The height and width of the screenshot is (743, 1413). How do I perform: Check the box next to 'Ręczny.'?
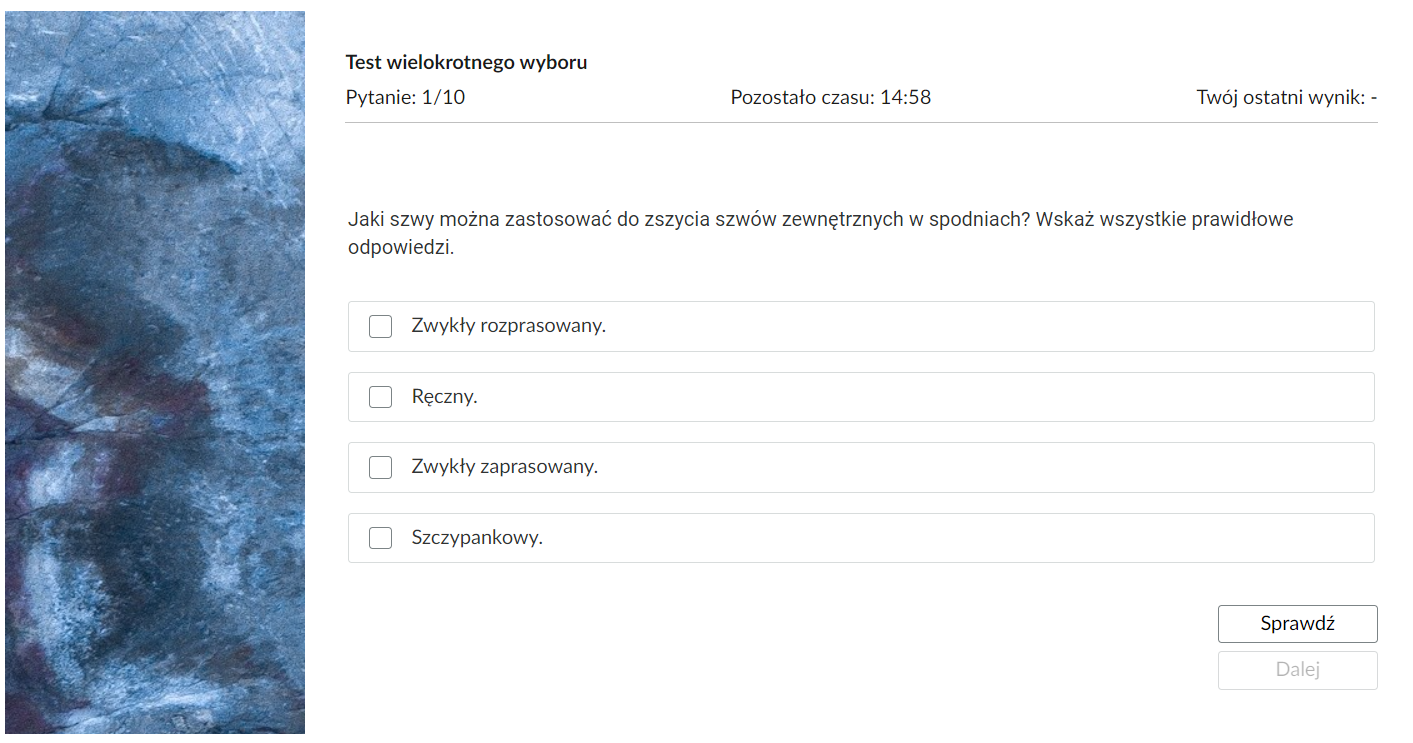(380, 397)
